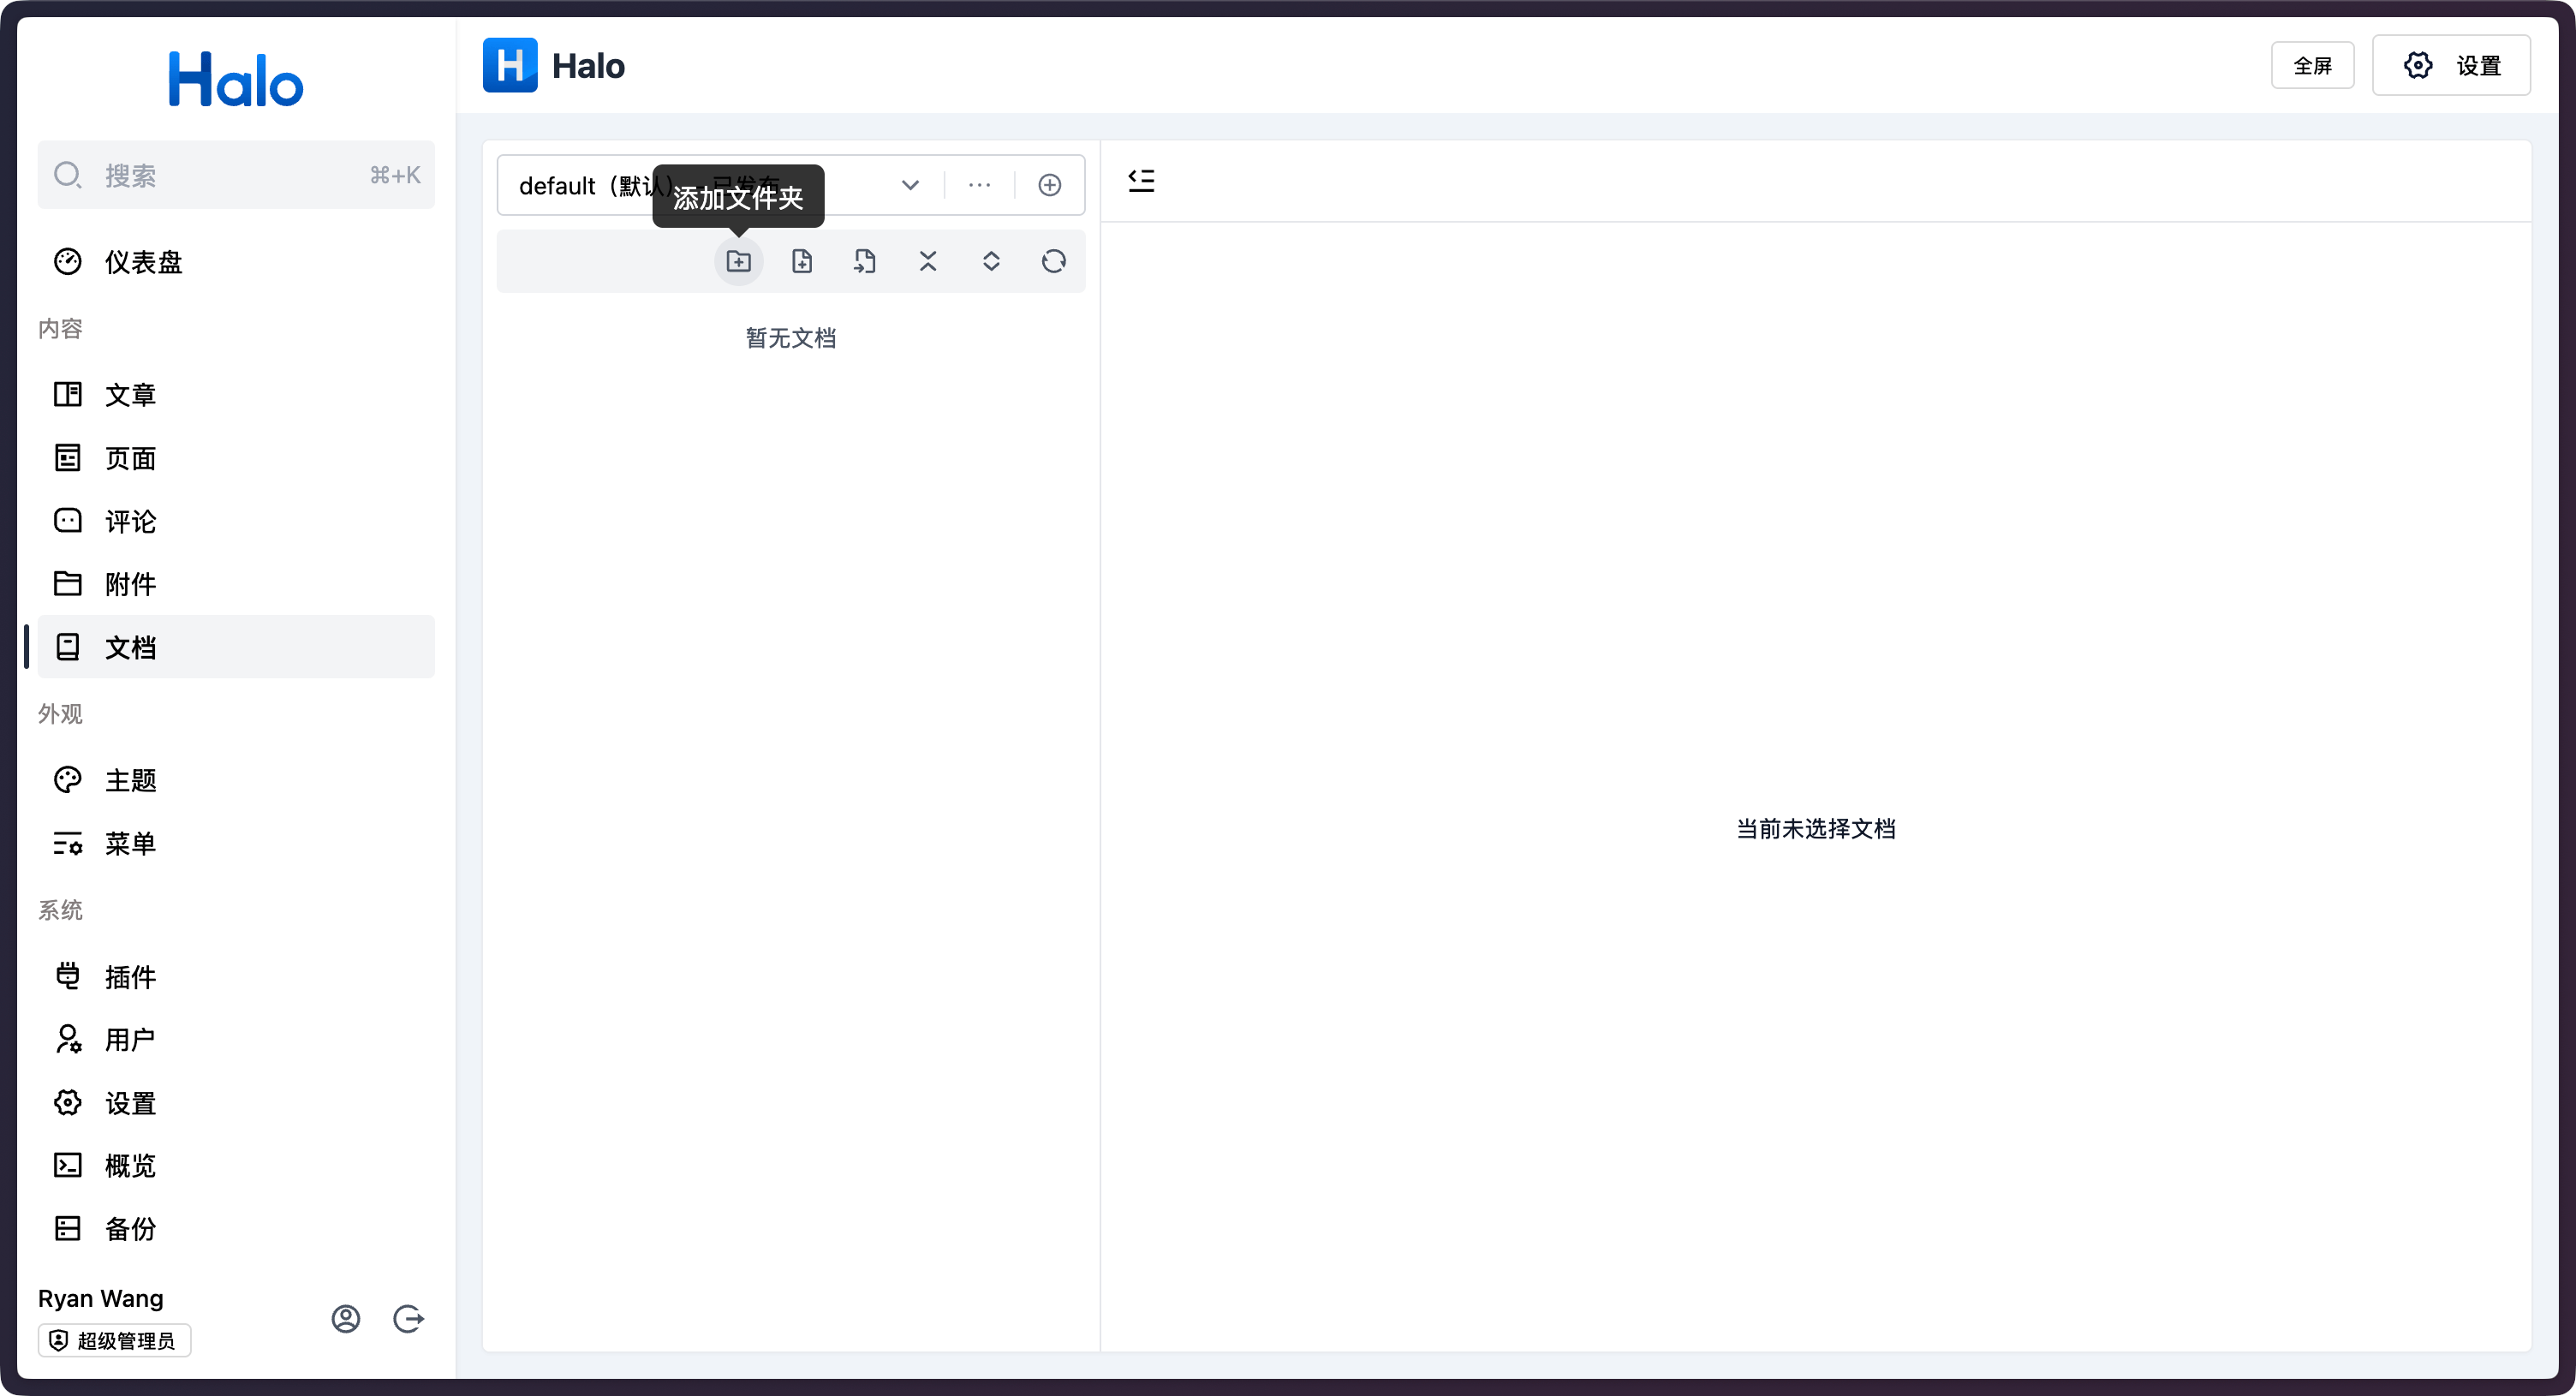Toggle the document sidebar collapse icon
This screenshot has width=2576, height=1396.
1141,180
